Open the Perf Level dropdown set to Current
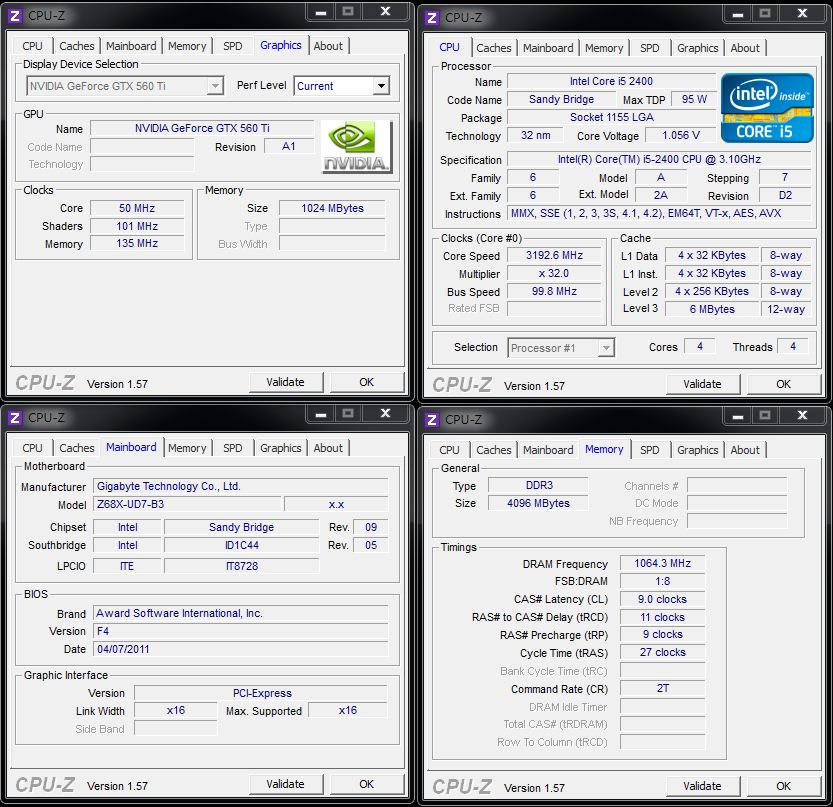 [x=342, y=86]
